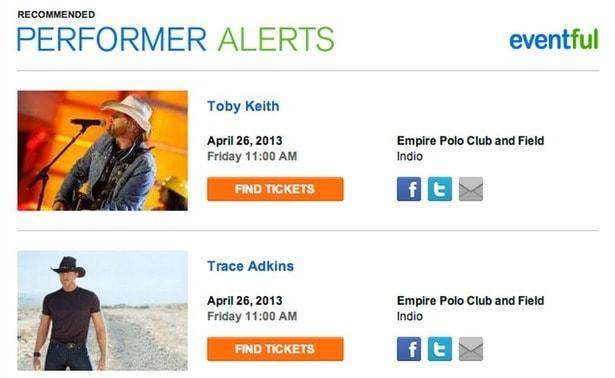
Task: Select April 26, 2013 date under Trace Adkins
Action: [x=245, y=301]
